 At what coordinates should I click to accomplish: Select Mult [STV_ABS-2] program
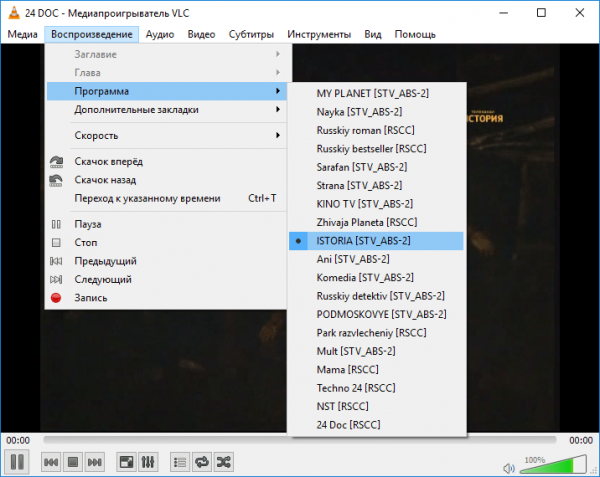pyautogui.click(x=376, y=351)
